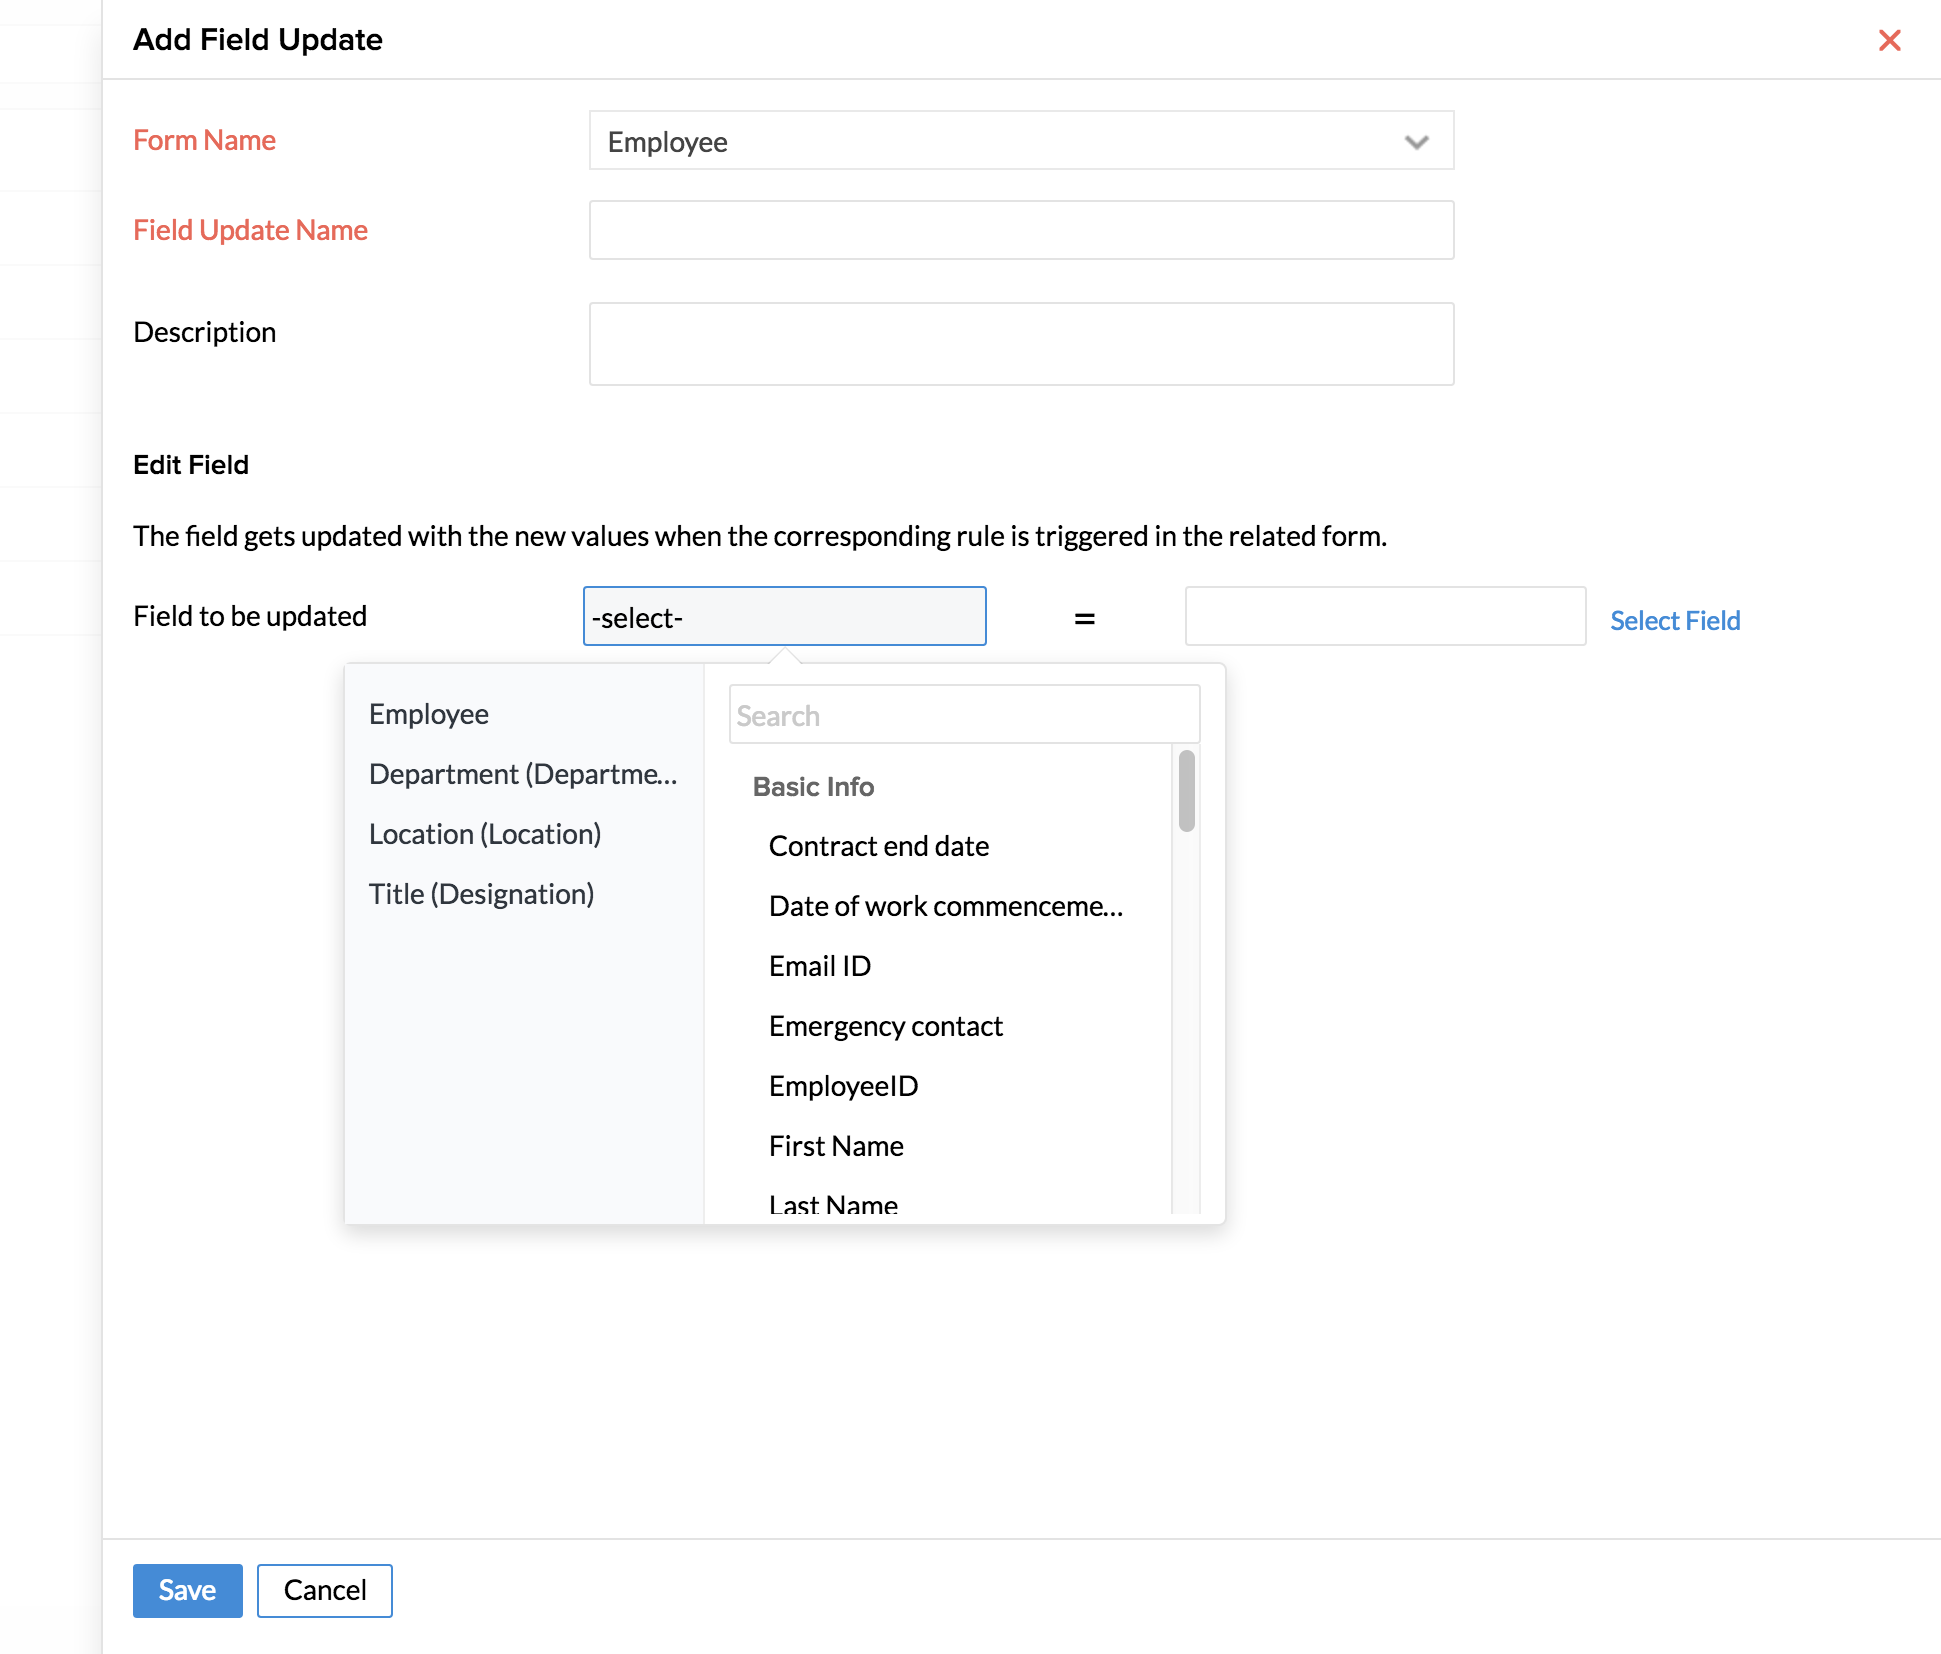Choose the EmployeeID field option
This screenshot has height=1654, width=1941.
[x=843, y=1086]
